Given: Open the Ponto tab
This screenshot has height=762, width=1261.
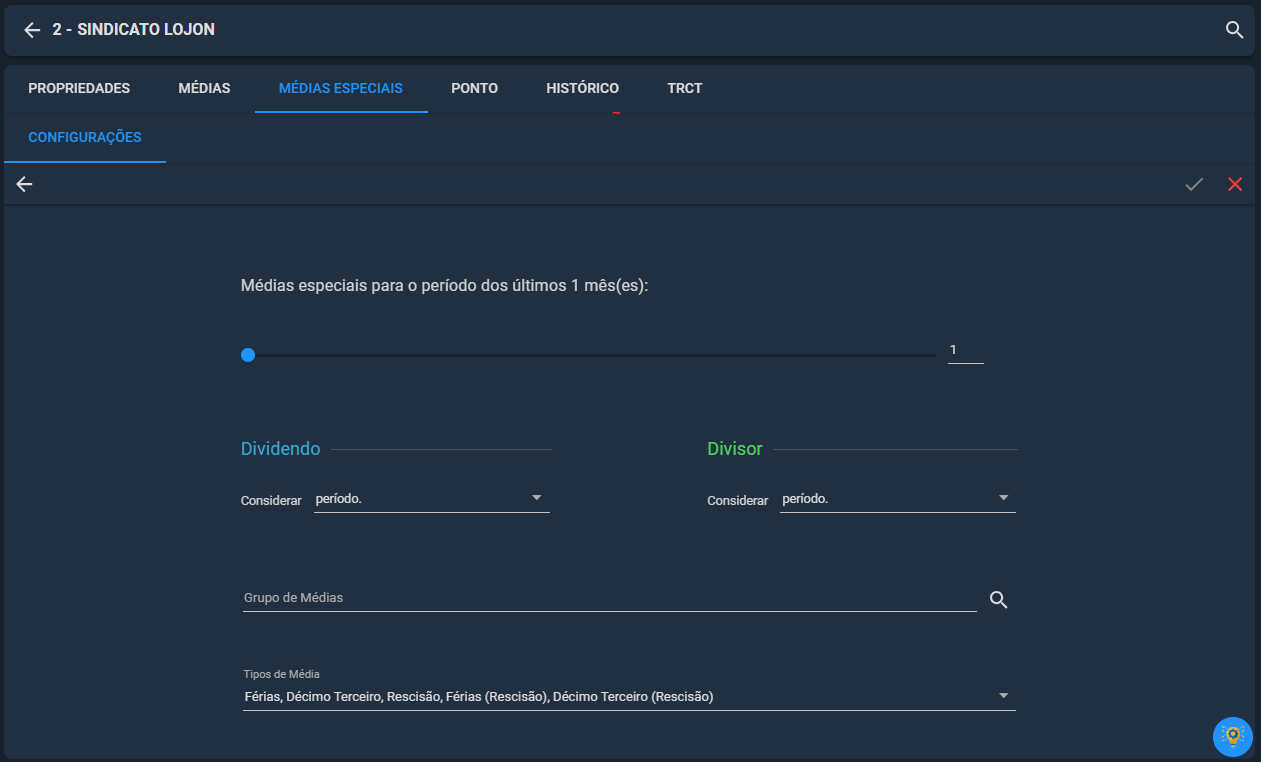Looking at the screenshot, I should click(474, 89).
